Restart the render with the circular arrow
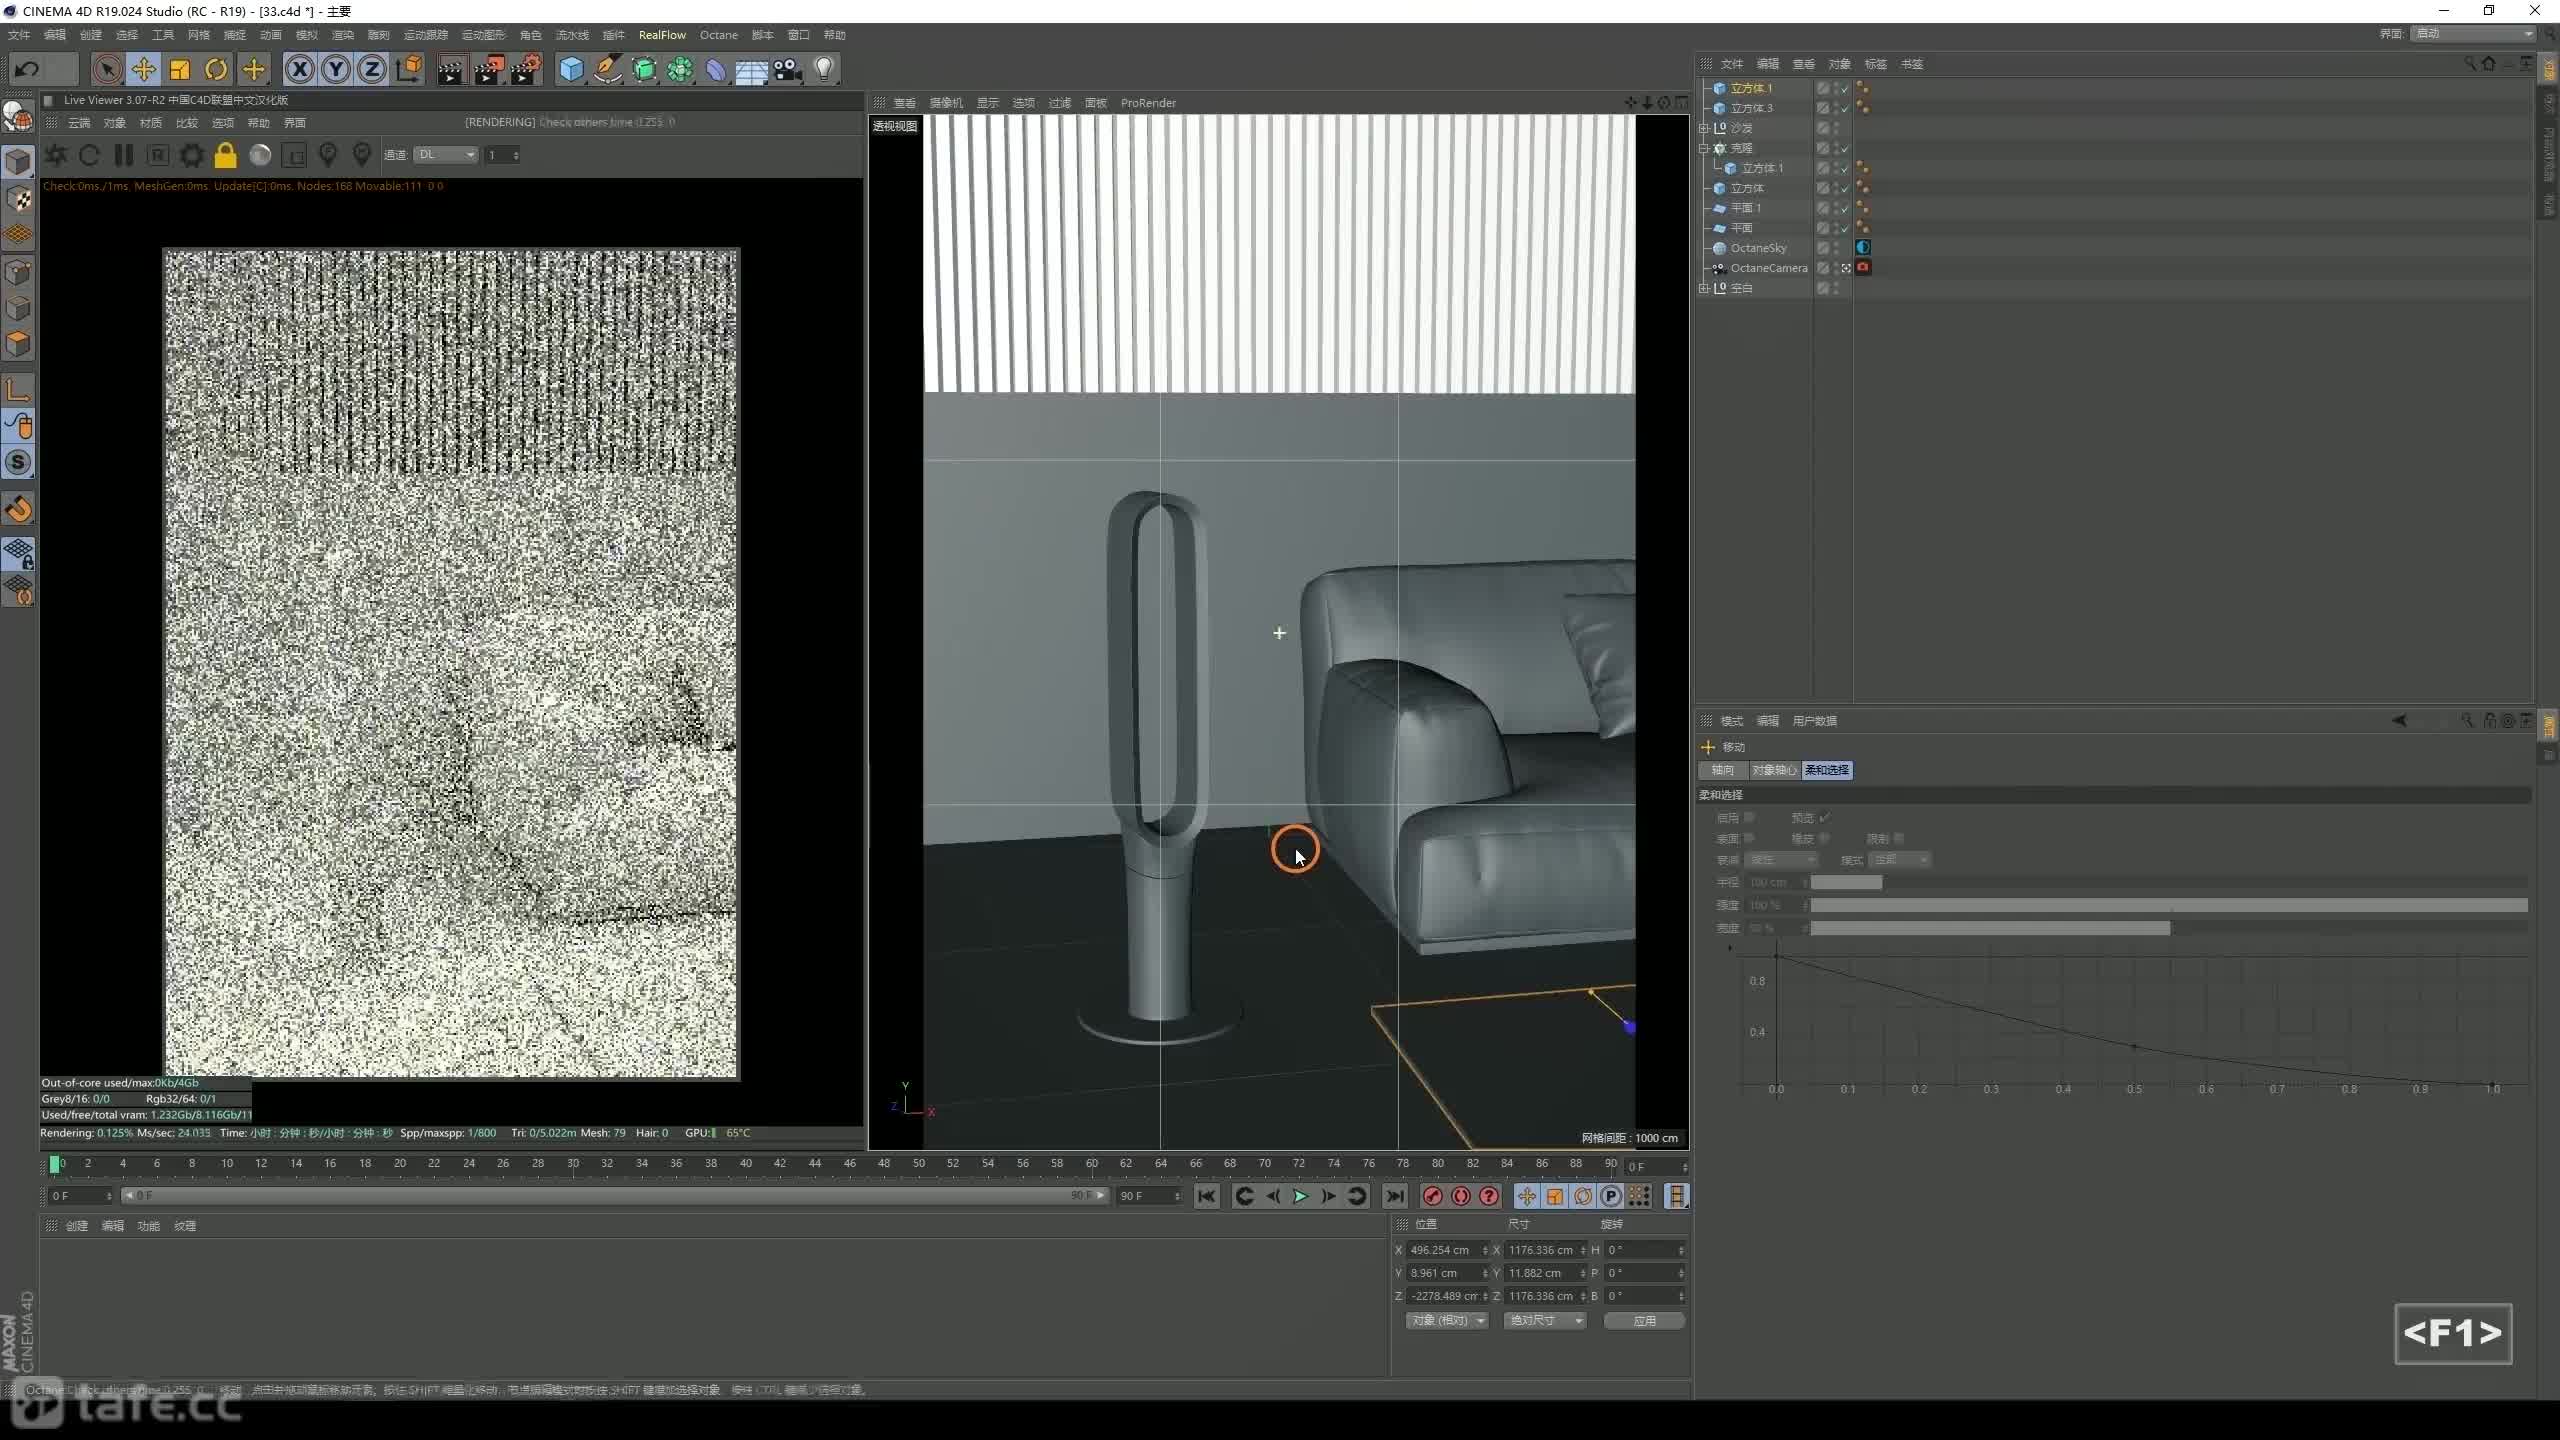 click(x=89, y=155)
